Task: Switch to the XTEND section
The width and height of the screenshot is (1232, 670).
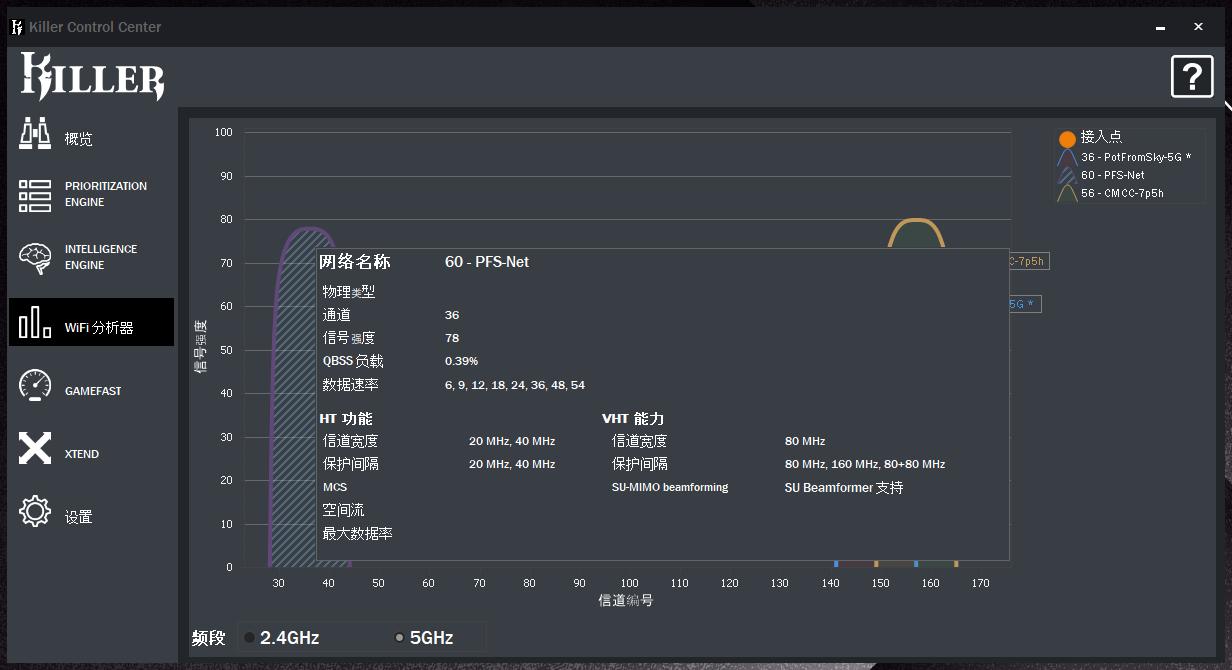Action: click(x=33, y=447)
